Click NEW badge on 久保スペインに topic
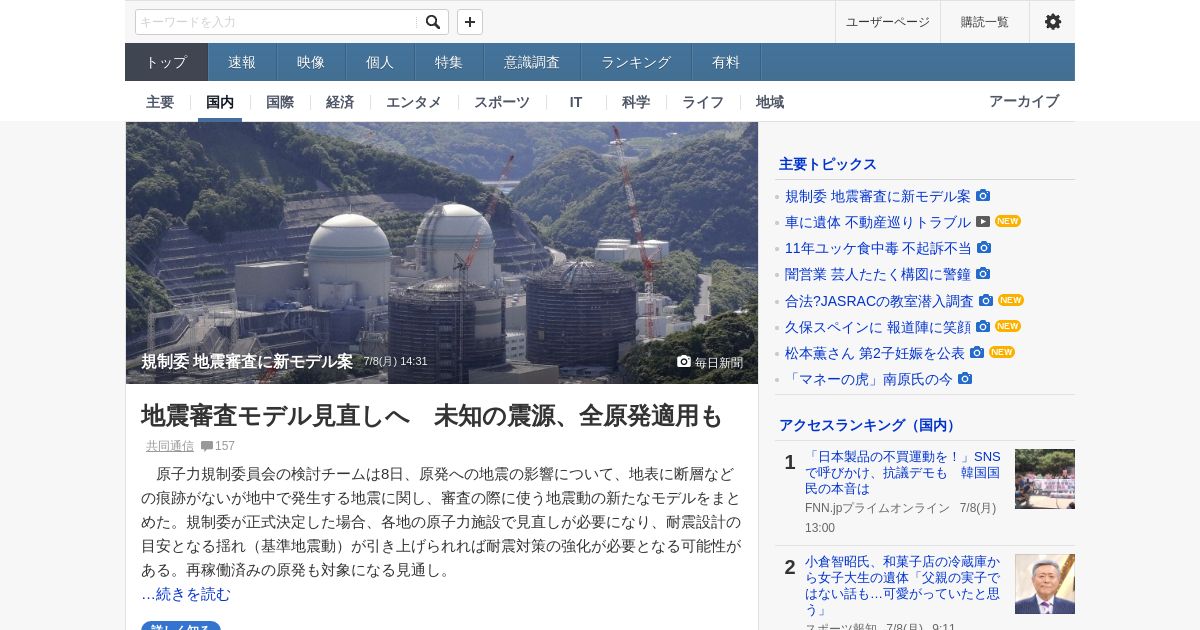Image resolution: width=1200 pixels, height=630 pixels. (x=1008, y=326)
